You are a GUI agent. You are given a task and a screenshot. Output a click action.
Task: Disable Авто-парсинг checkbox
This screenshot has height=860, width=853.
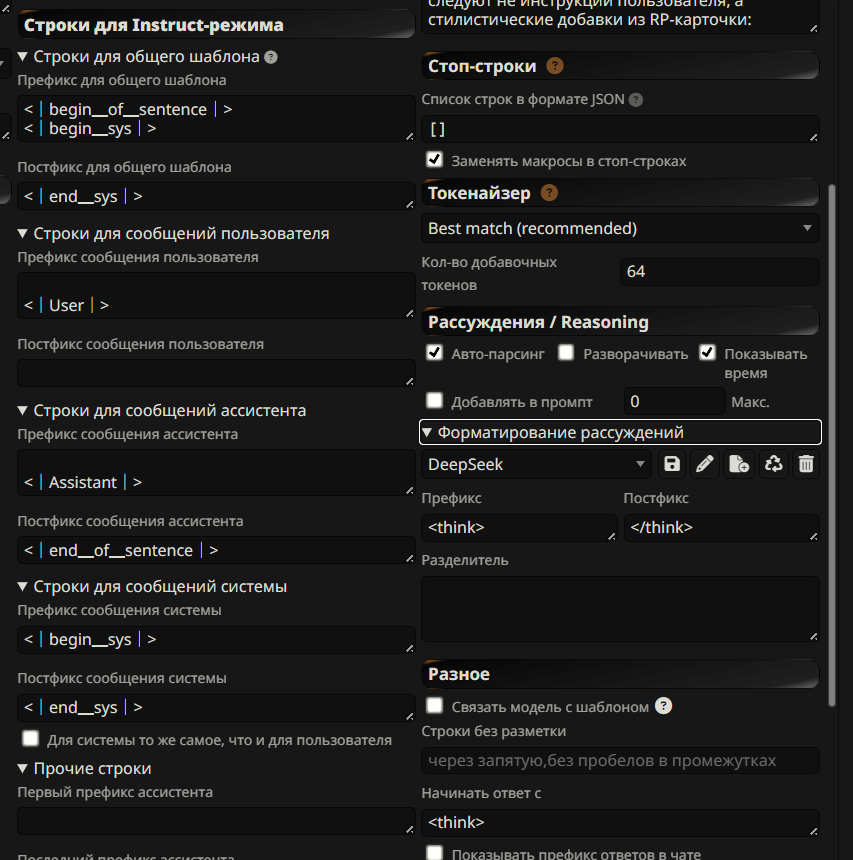tap(434, 352)
